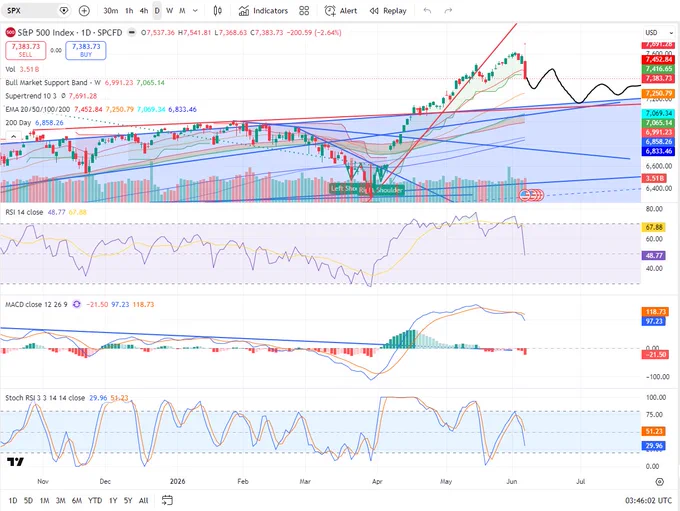Click the dark blue 6,833.46 label
The height and width of the screenshot is (511, 680).
click(659, 151)
